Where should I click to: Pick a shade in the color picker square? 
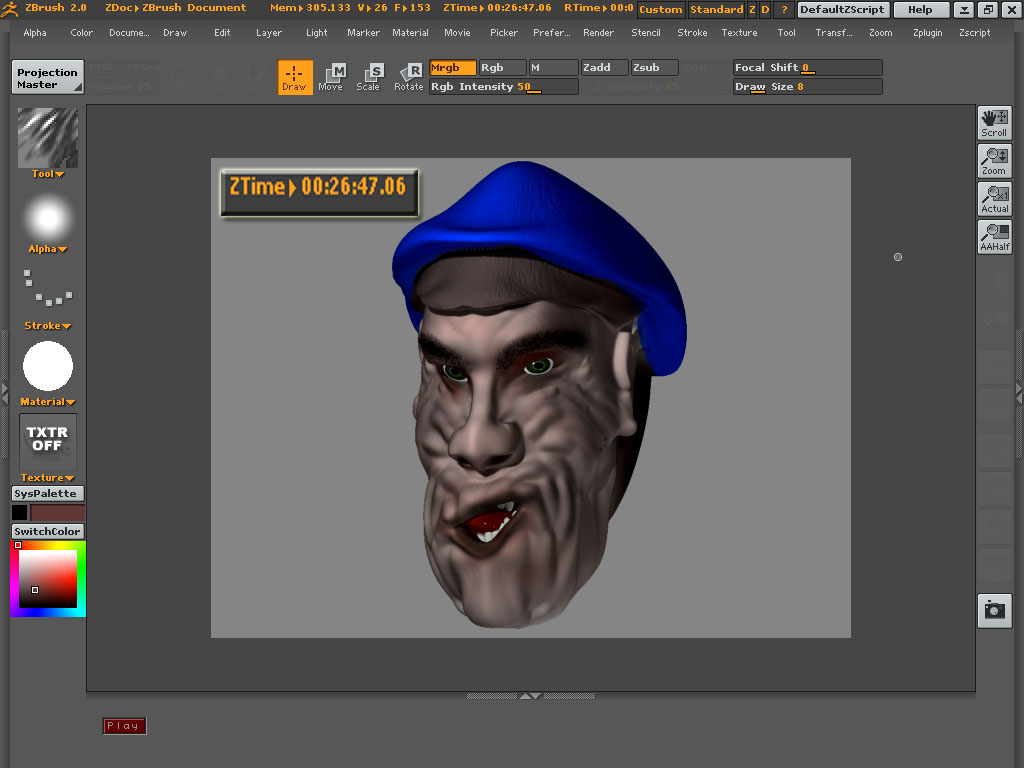point(48,579)
